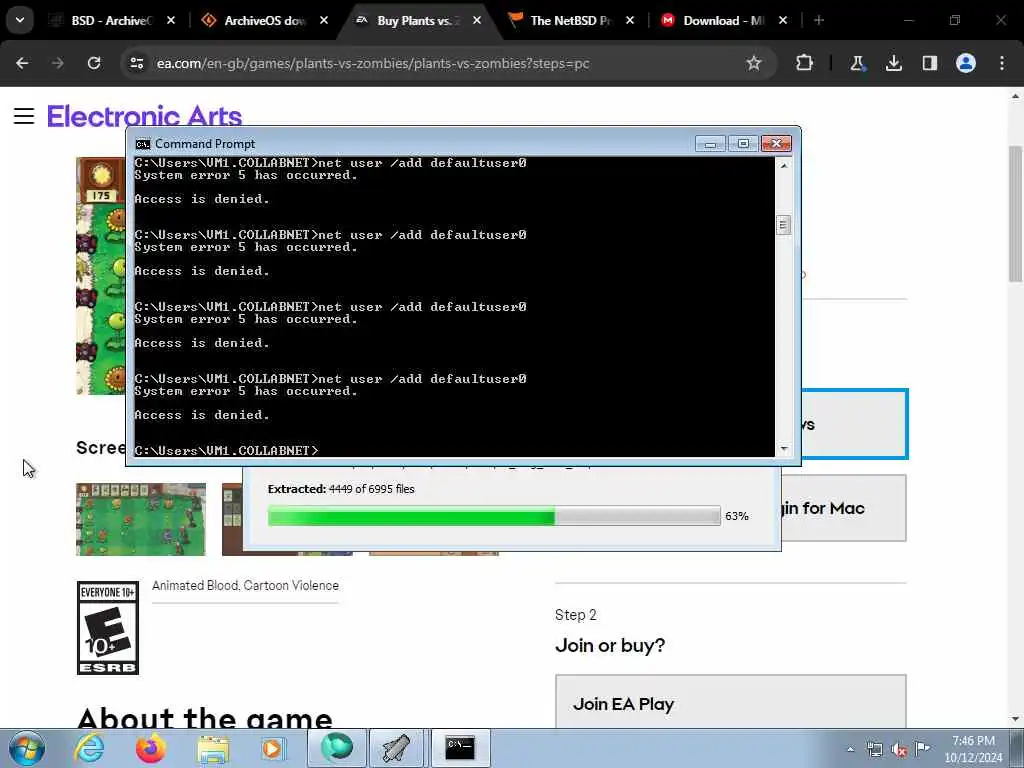Open the network tray icon
The width and height of the screenshot is (1024, 768).
point(874,749)
